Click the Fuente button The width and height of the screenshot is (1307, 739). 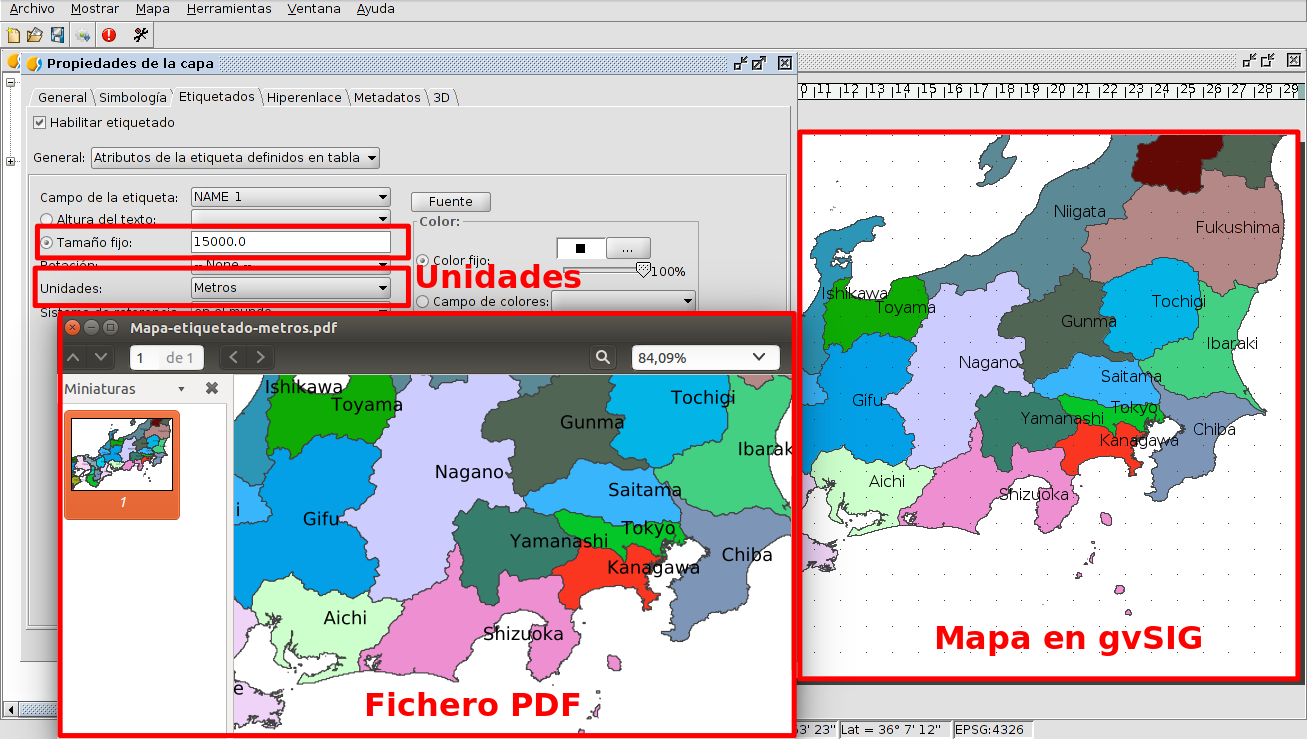pyautogui.click(x=451, y=202)
